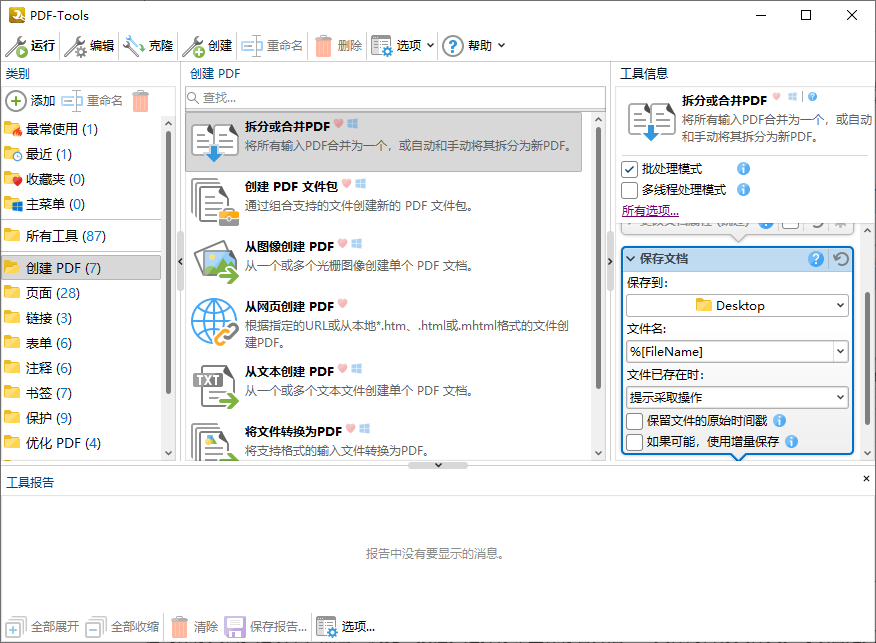The width and height of the screenshot is (876, 643).
Task: Click the 克隆 toolbar icon
Action: (131, 45)
